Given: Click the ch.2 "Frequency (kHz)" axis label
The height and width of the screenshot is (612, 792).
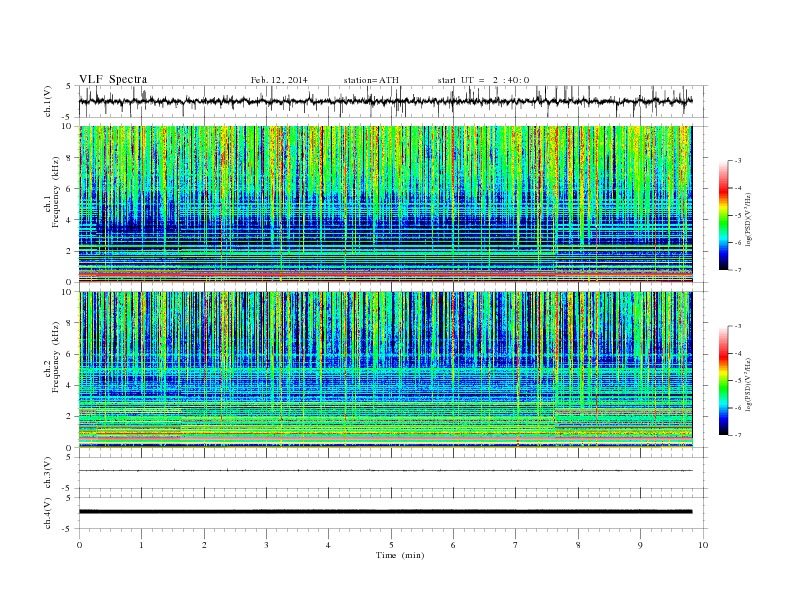Looking at the screenshot, I should pos(56,356).
